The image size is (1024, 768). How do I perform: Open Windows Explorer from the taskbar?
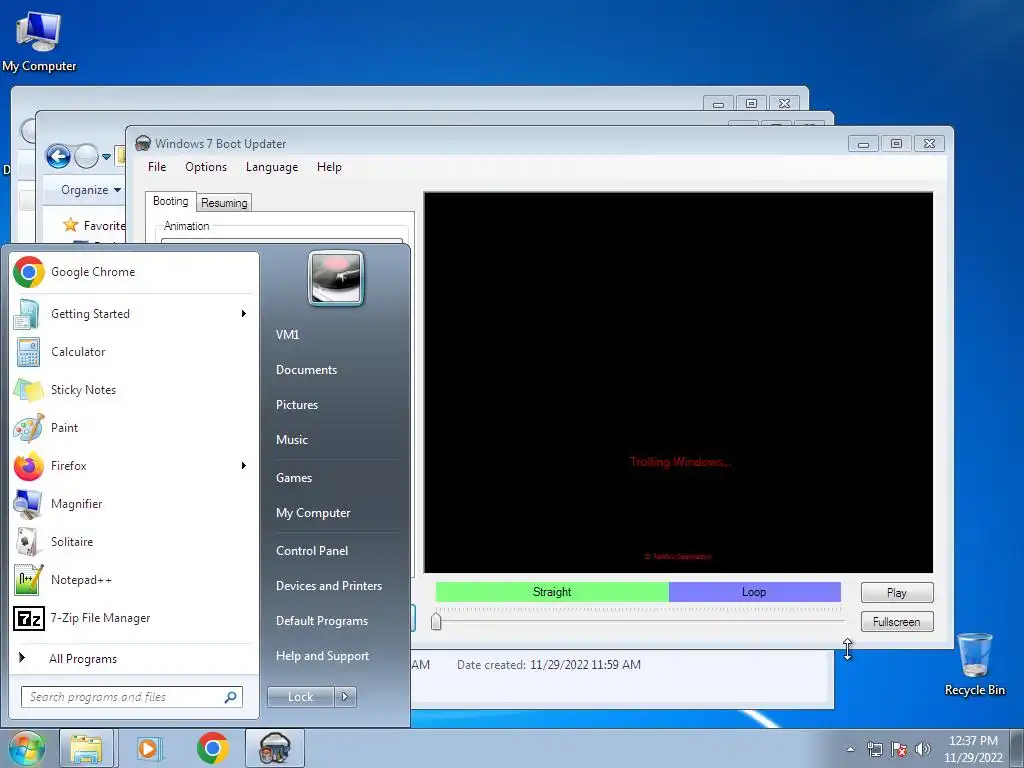(x=86, y=748)
